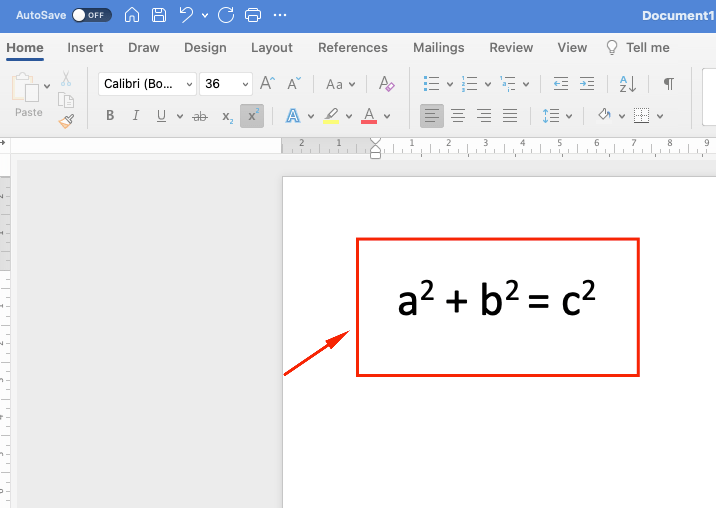The height and width of the screenshot is (508, 716).
Task: Decrease font size with smaller A
Action: point(294,84)
